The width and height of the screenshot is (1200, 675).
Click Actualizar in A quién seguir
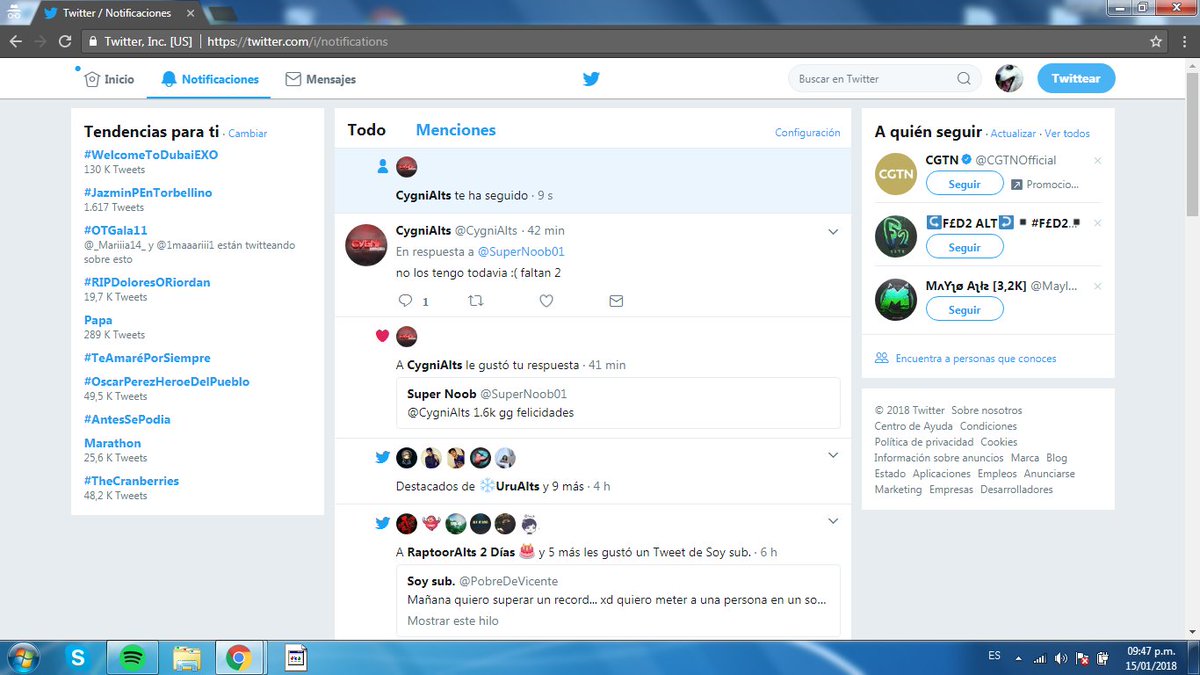click(x=1013, y=133)
